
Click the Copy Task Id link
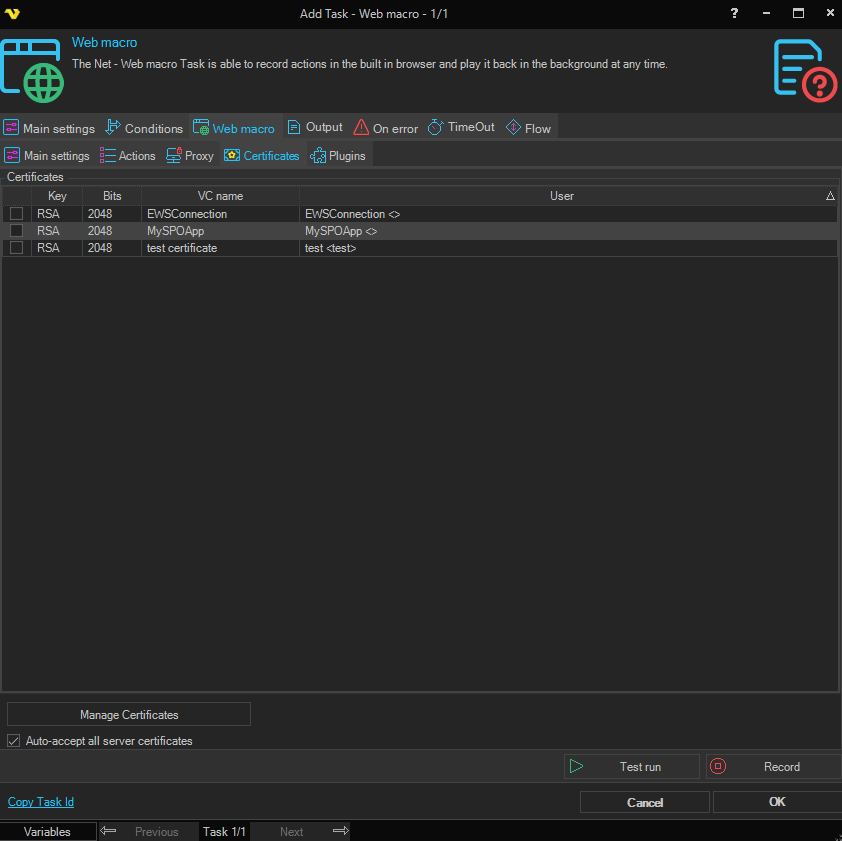pos(41,802)
